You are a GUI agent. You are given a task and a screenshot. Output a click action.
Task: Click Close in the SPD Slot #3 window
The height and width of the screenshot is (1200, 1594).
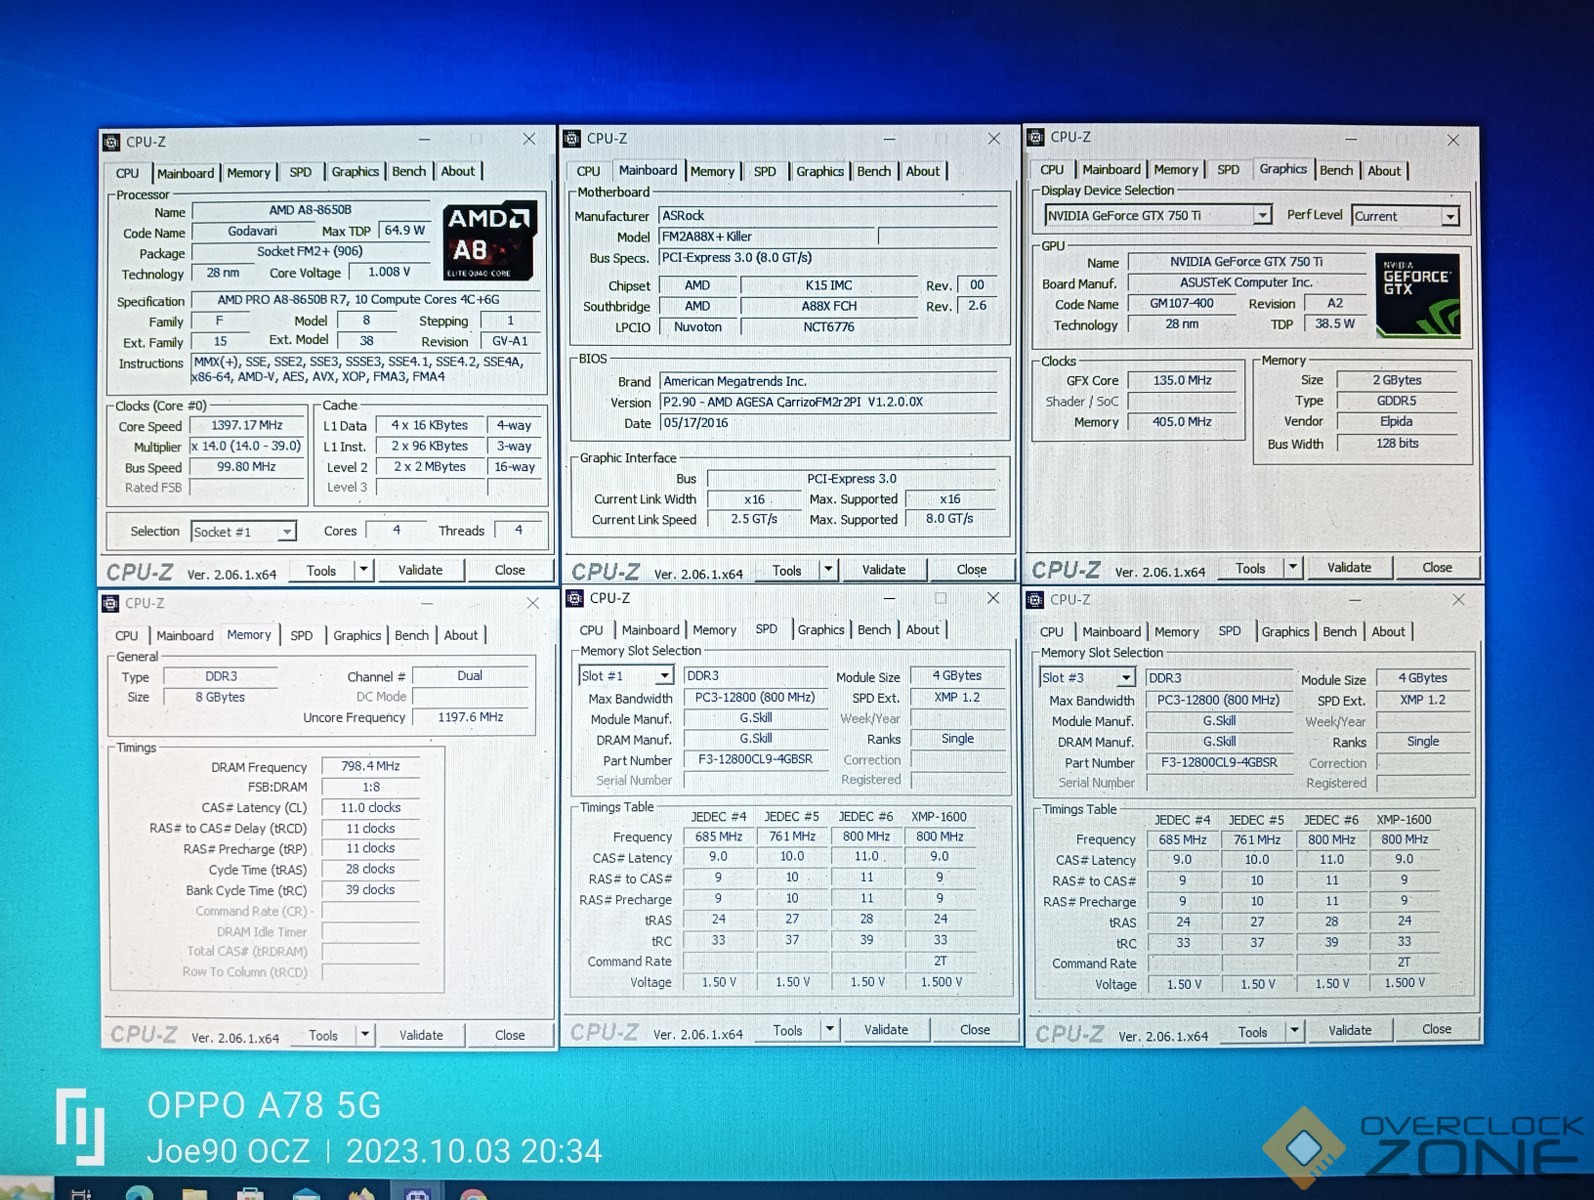[x=1437, y=1029]
